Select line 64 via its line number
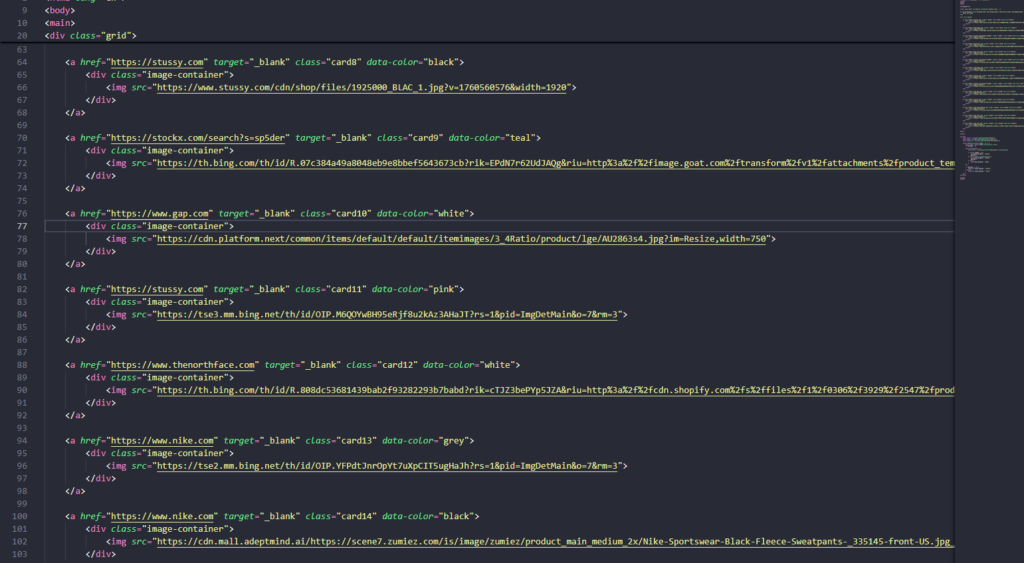The width and height of the screenshot is (1024, 563). pos(22,62)
